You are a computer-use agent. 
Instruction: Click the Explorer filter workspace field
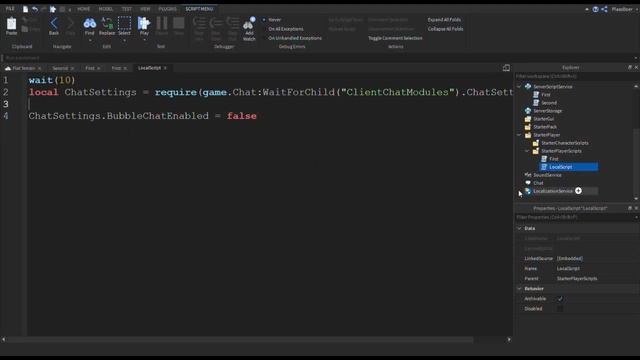[576, 76]
